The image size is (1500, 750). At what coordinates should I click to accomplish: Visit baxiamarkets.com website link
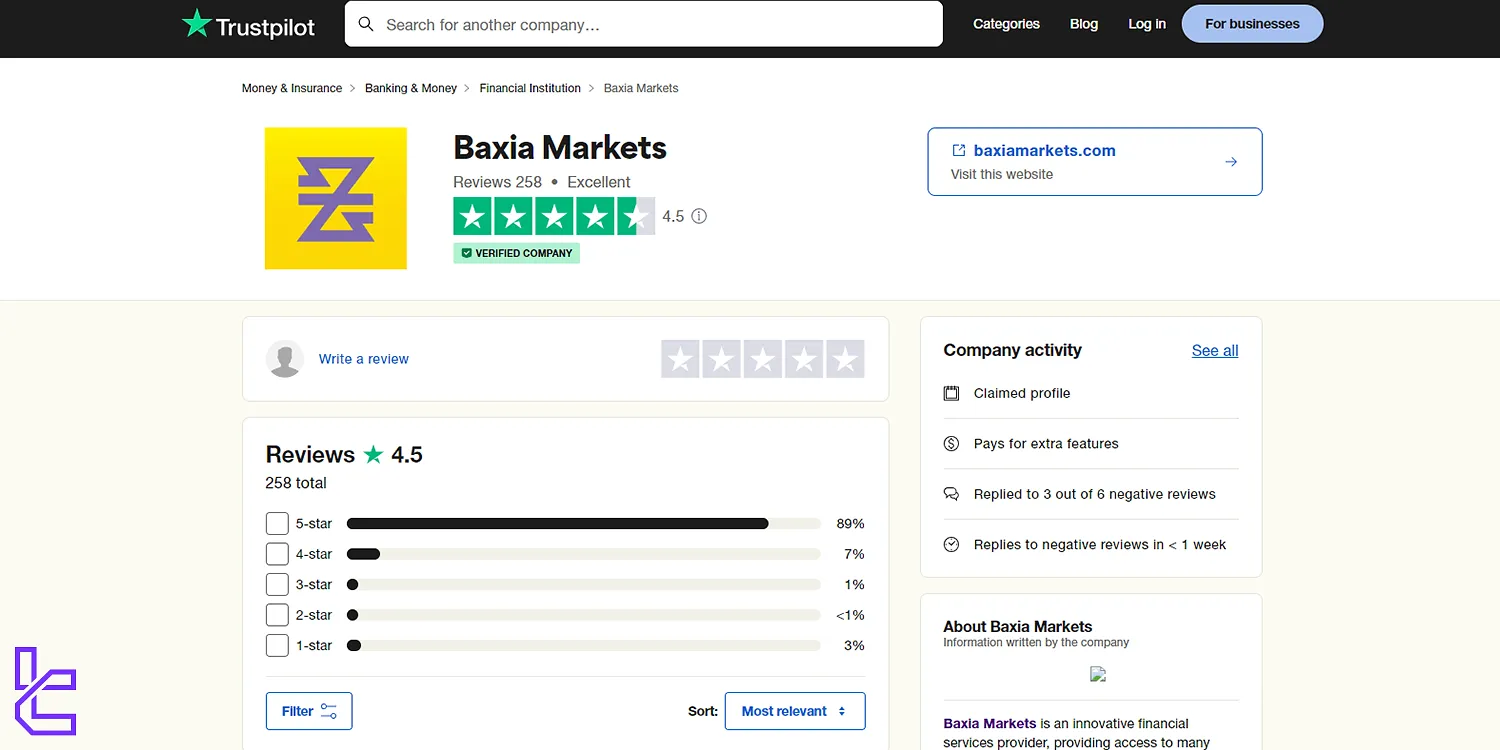coord(1045,151)
